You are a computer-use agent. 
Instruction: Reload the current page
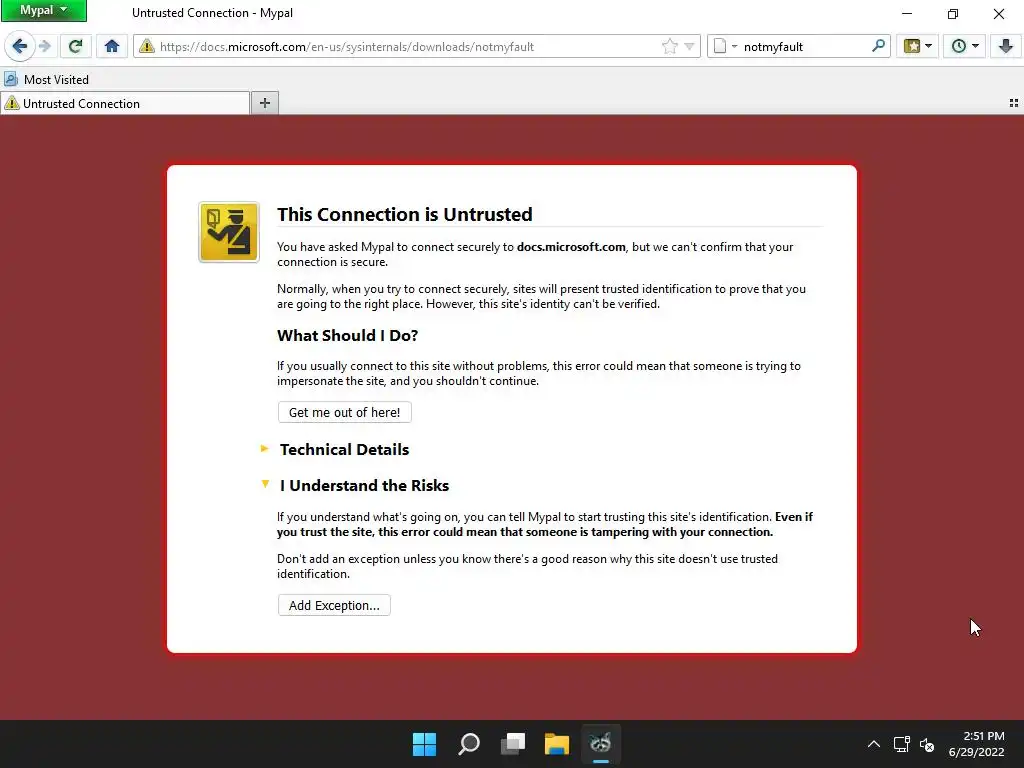click(76, 46)
